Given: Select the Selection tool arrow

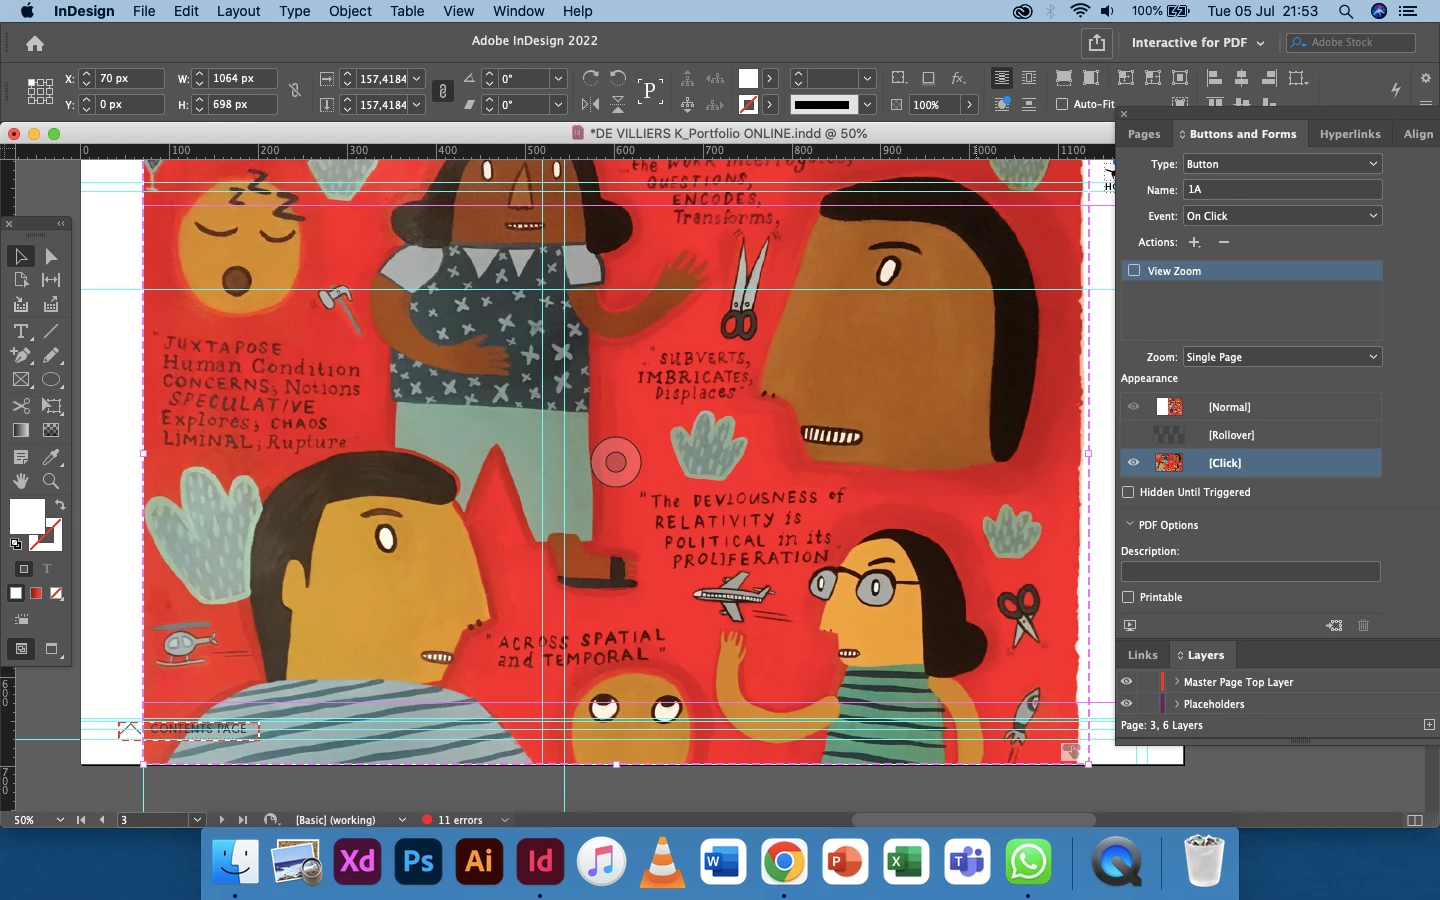Looking at the screenshot, I should [x=21, y=256].
